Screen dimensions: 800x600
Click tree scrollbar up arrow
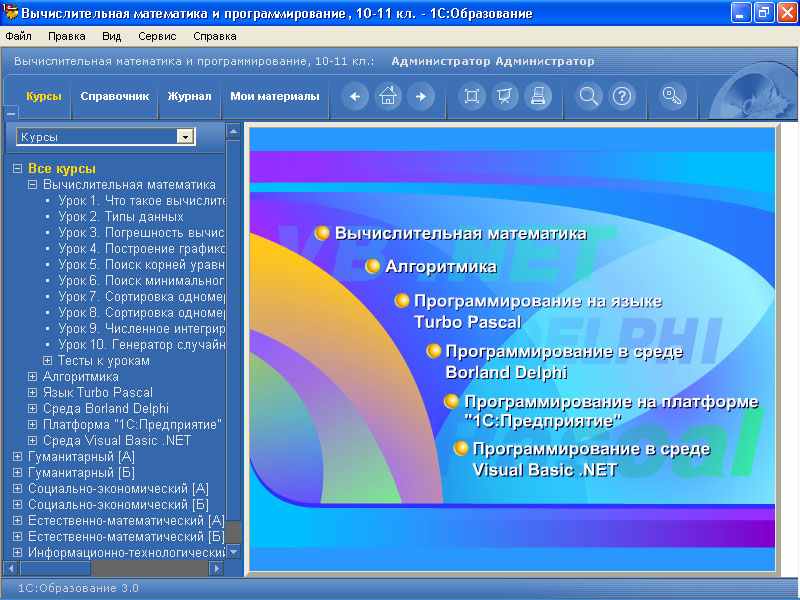233,131
